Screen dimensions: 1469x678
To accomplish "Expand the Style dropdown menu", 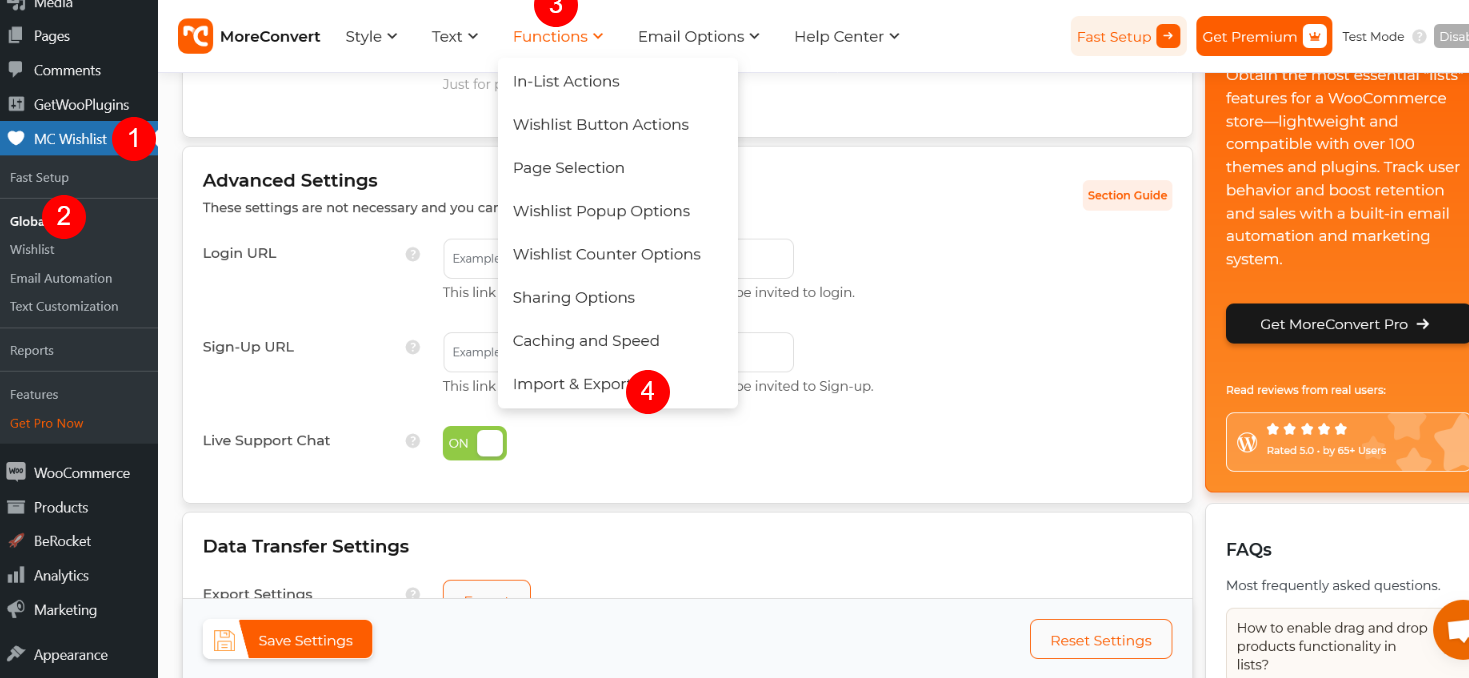I will click(371, 37).
